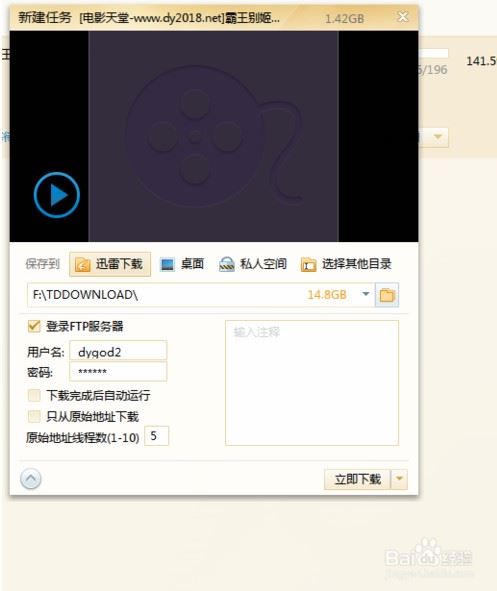The height and width of the screenshot is (591, 497).
Task: Click the 用户名 field containing dygod2
Action: click(x=118, y=351)
